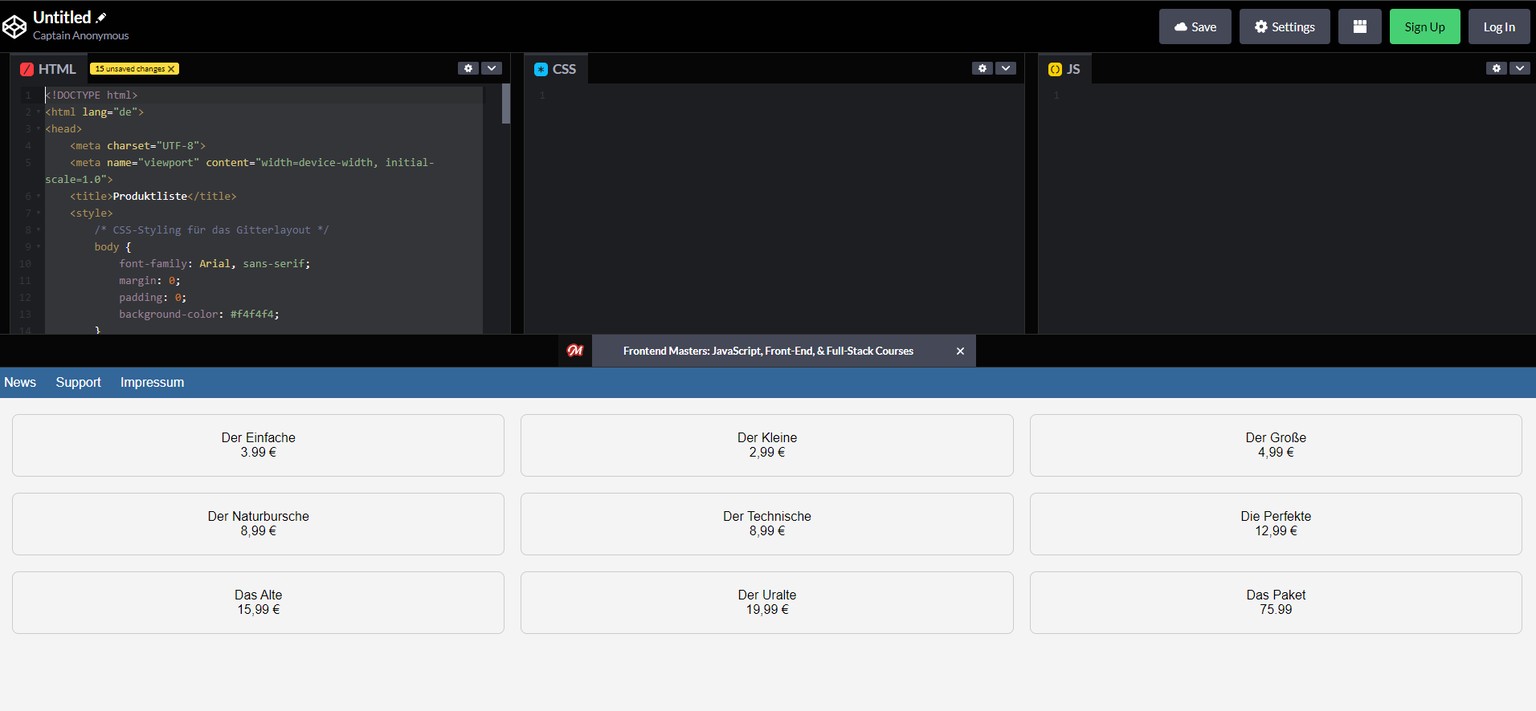The image size is (1536, 711).
Task: Select the Die Perfekte product card
Action: pos(1276,524)
